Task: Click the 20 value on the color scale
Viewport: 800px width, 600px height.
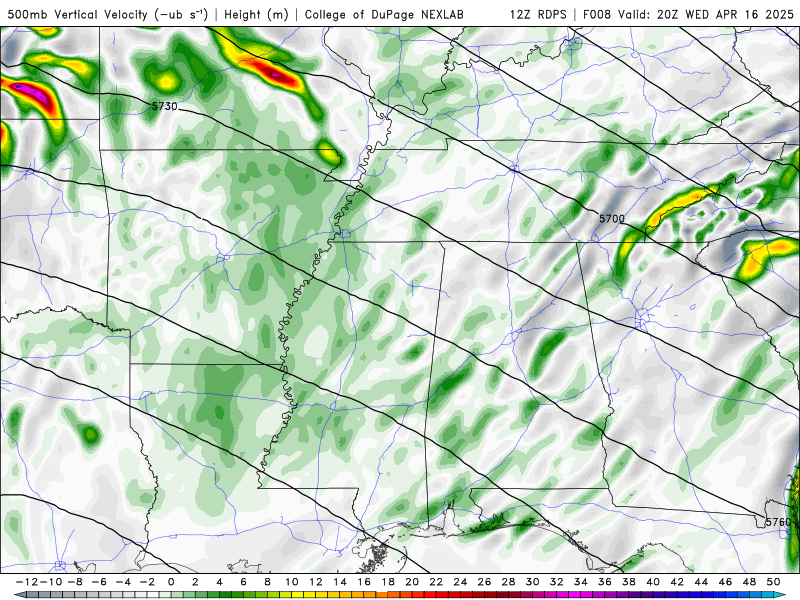Action: point(412,582)
